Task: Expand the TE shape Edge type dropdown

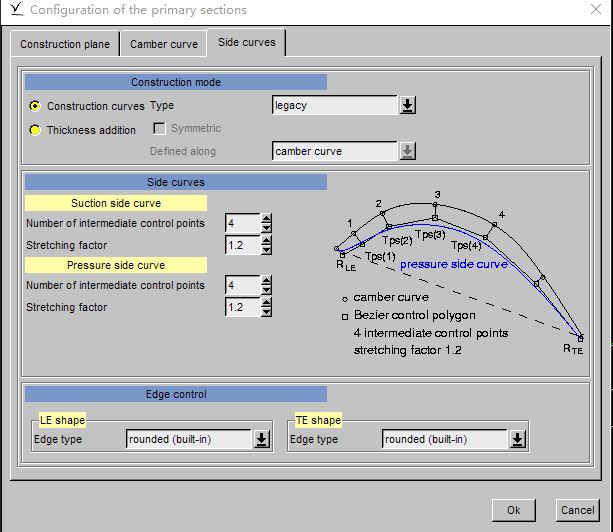Action: [517, 439]
